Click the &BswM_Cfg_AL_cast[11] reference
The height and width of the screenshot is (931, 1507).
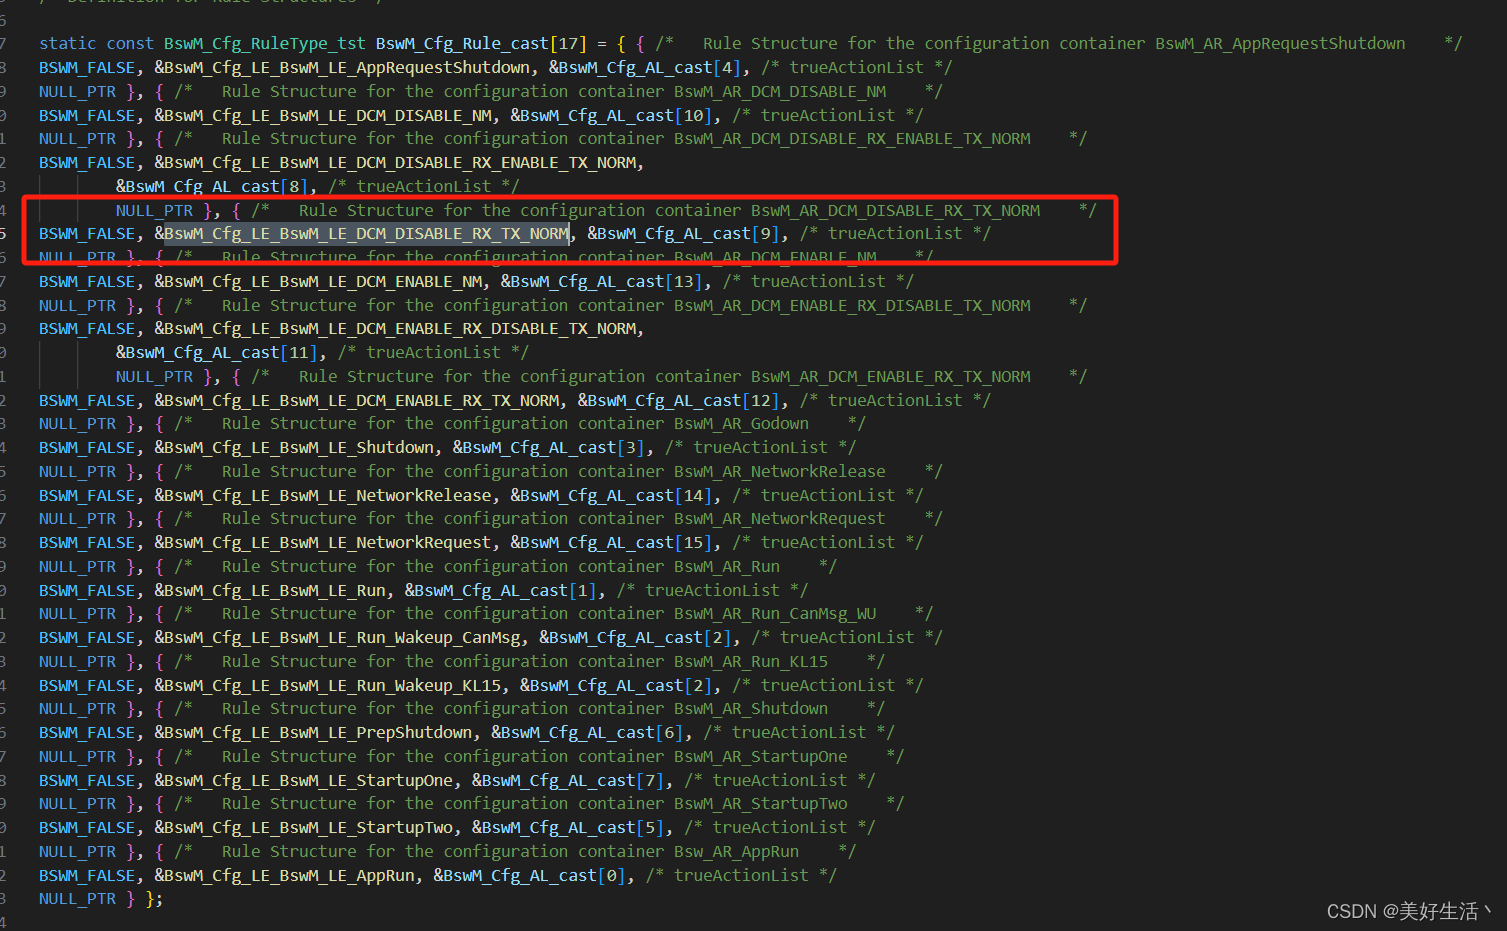(217, 352)
